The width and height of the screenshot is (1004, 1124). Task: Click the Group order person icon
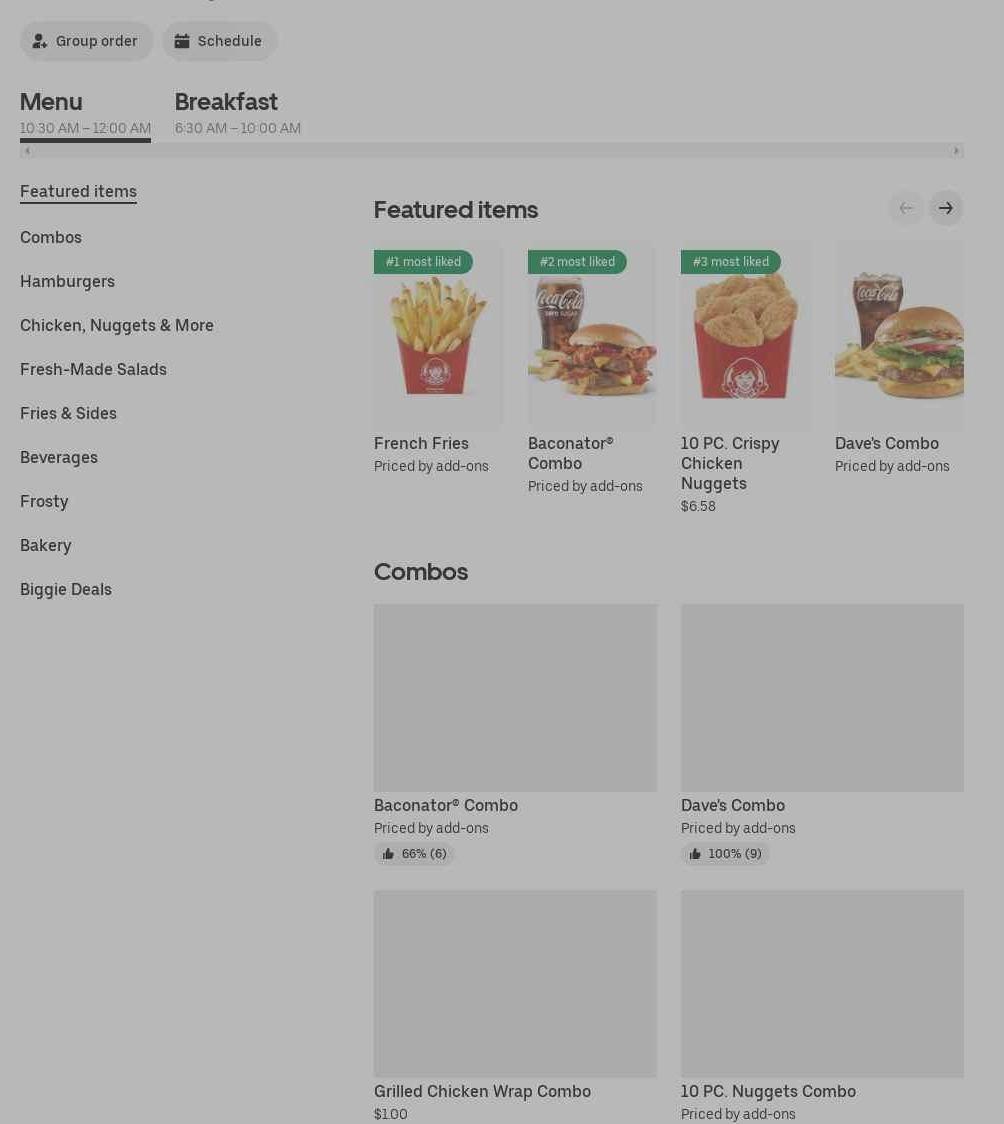click(x=39, y=41)
